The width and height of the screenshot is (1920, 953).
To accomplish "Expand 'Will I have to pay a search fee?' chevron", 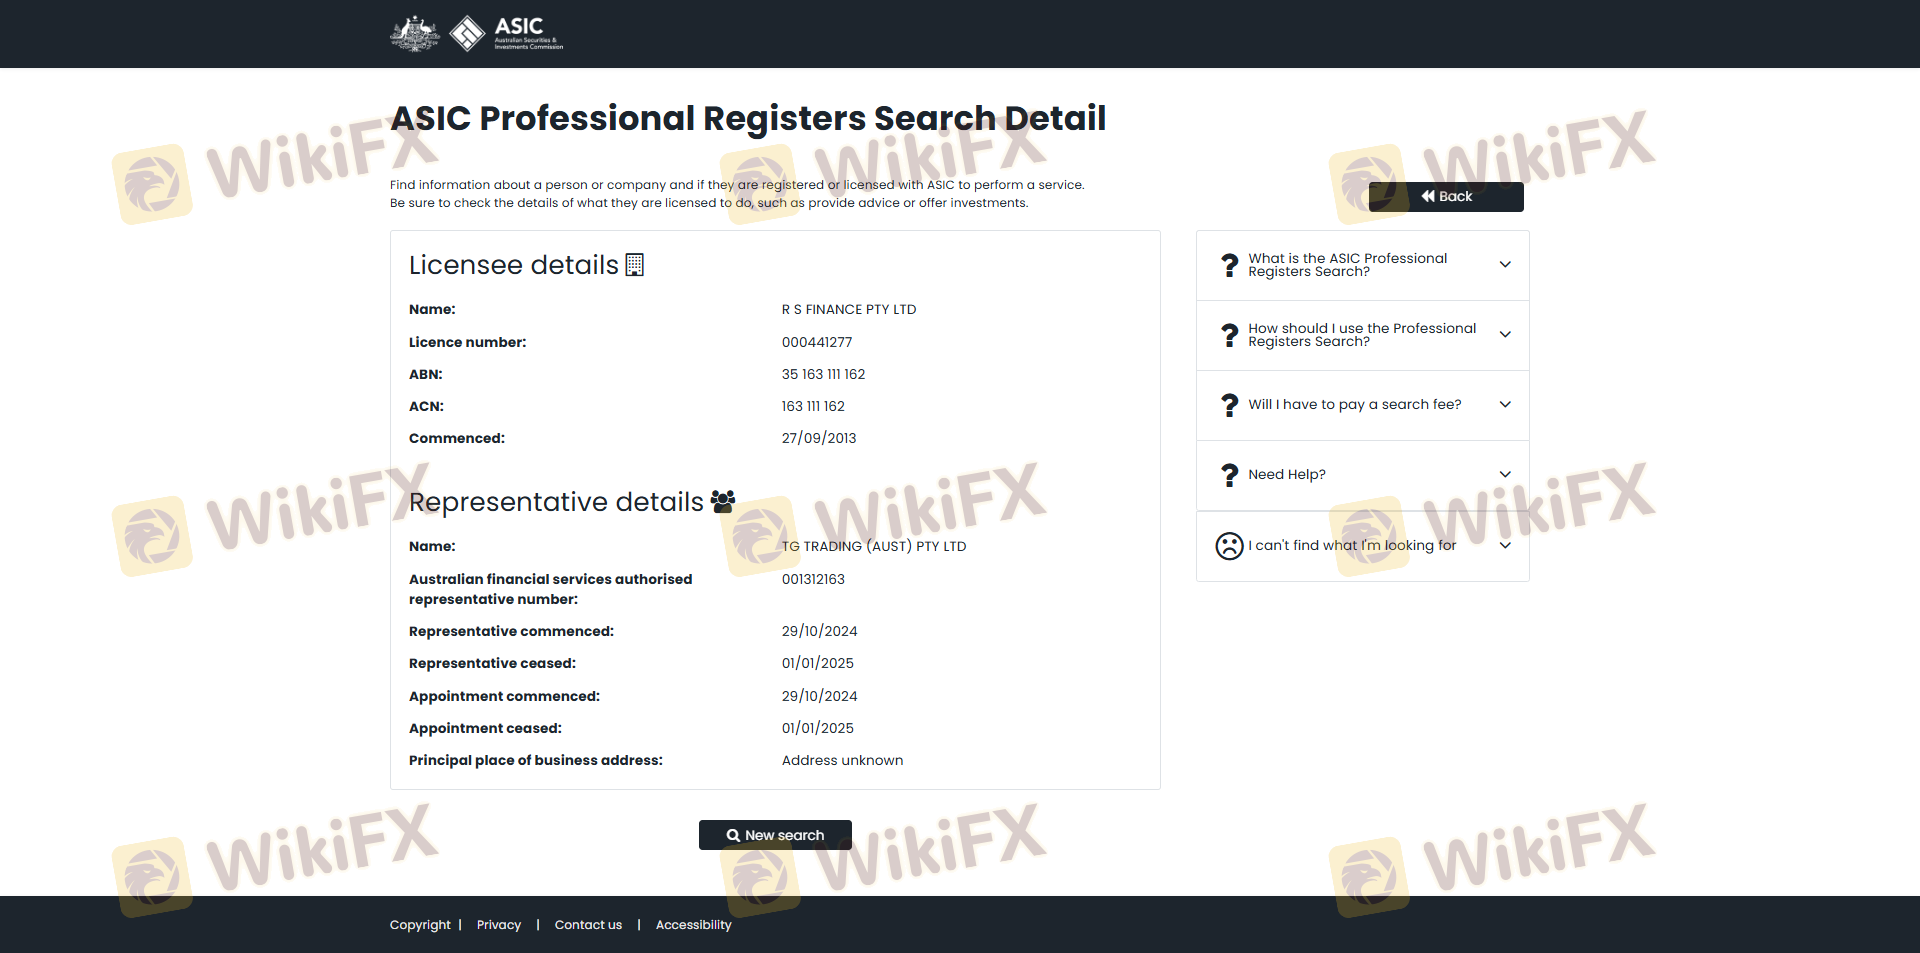I will 1505,405.
